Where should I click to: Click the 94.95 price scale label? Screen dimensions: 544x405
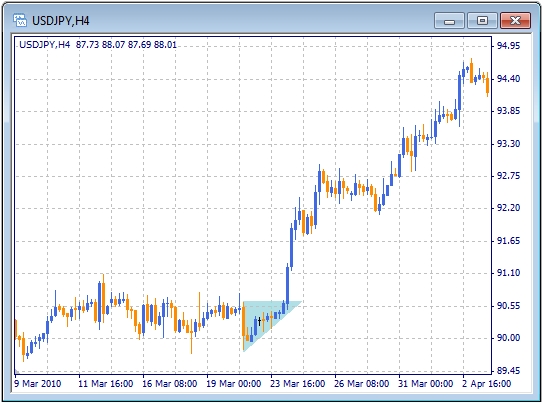click(x=508, y=45)
